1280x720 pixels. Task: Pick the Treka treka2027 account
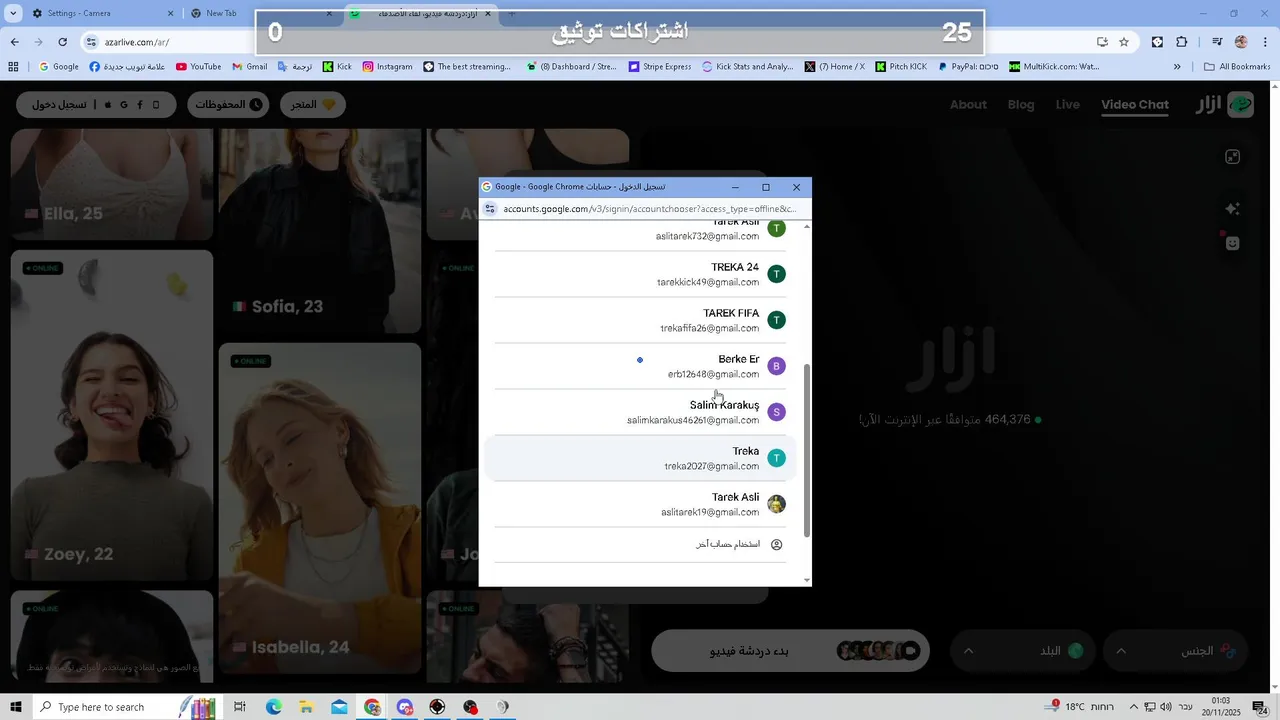coord(640,458)
